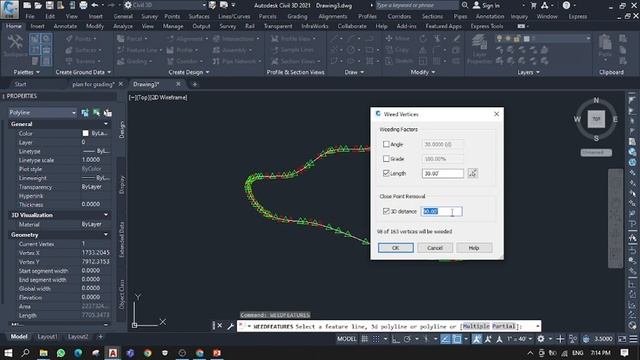Screen dimensions: 640x360
Task: Click the Plot printer icon
Action: point(83,5)
